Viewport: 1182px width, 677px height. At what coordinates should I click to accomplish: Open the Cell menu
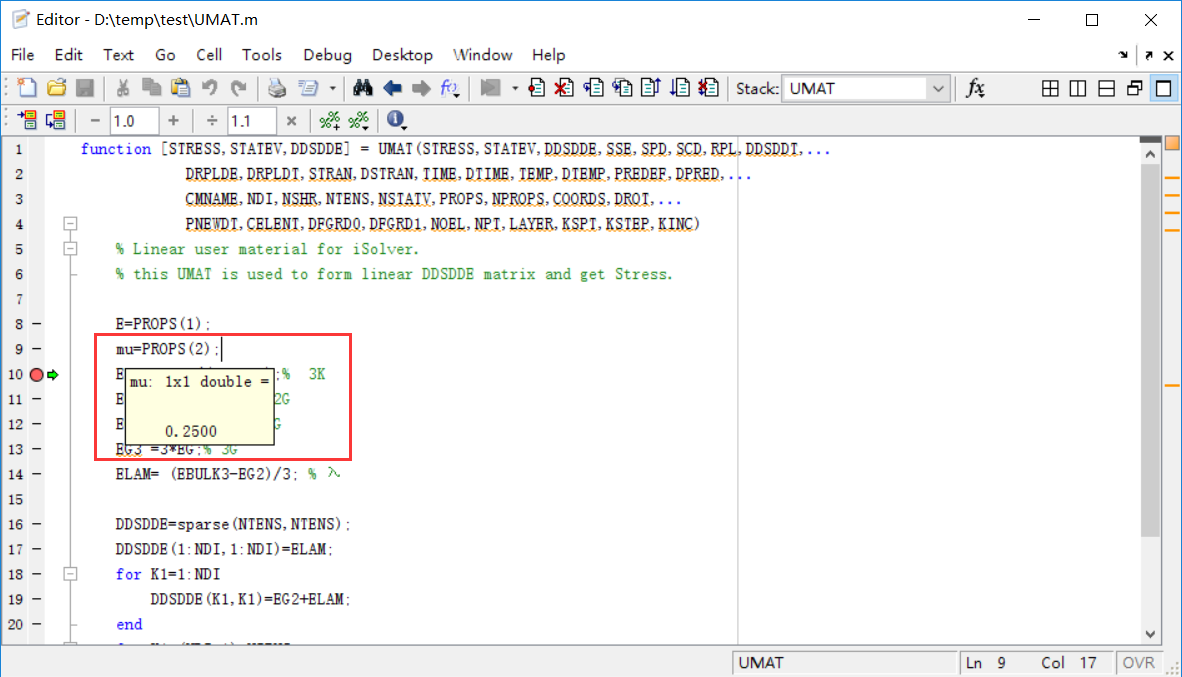[209, 55]
